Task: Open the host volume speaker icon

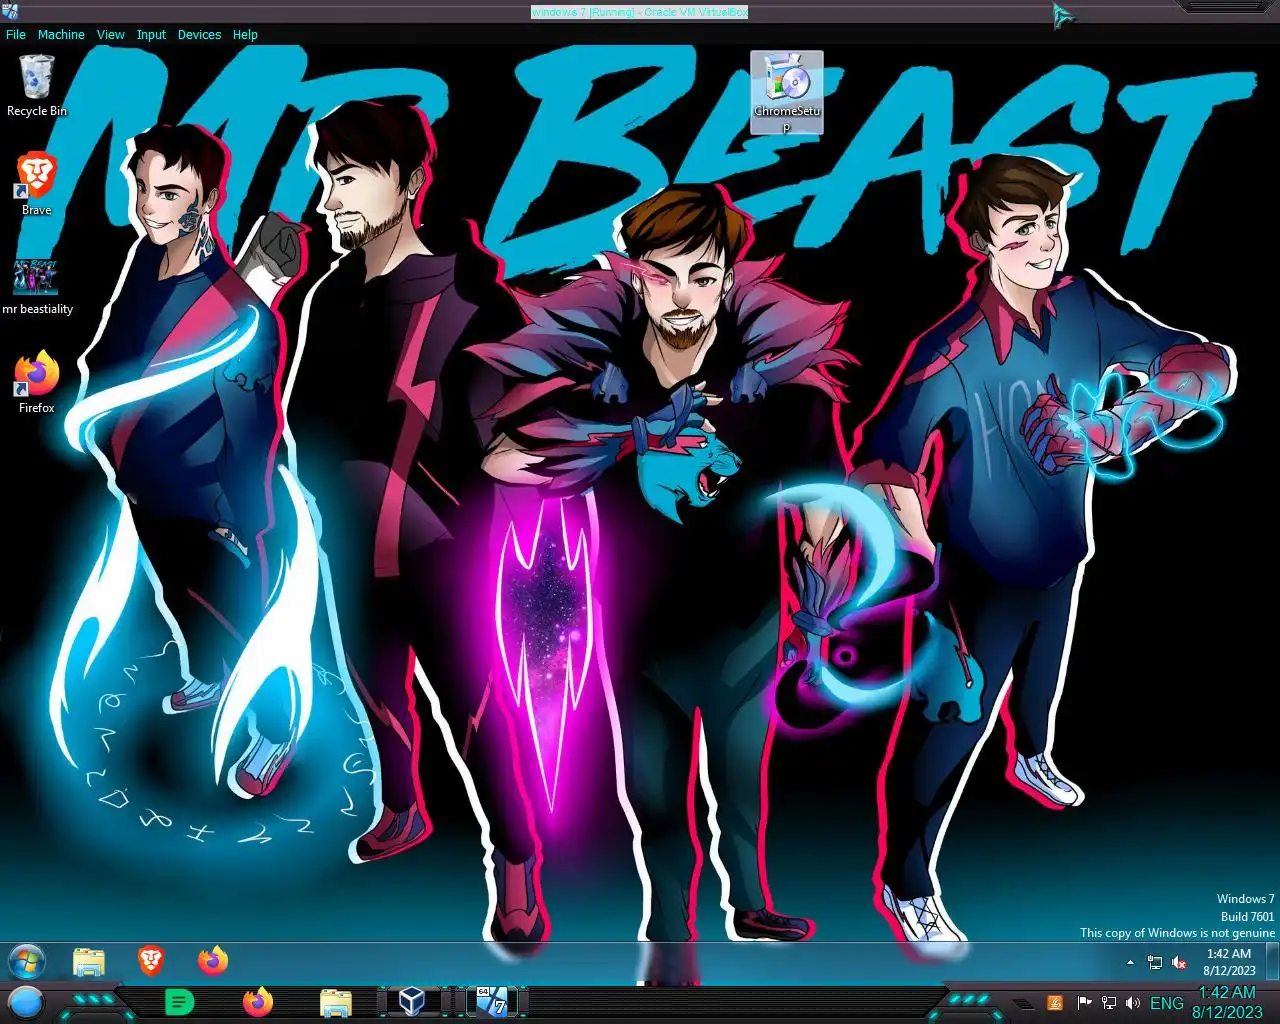Action: tap(1132, 1002)
